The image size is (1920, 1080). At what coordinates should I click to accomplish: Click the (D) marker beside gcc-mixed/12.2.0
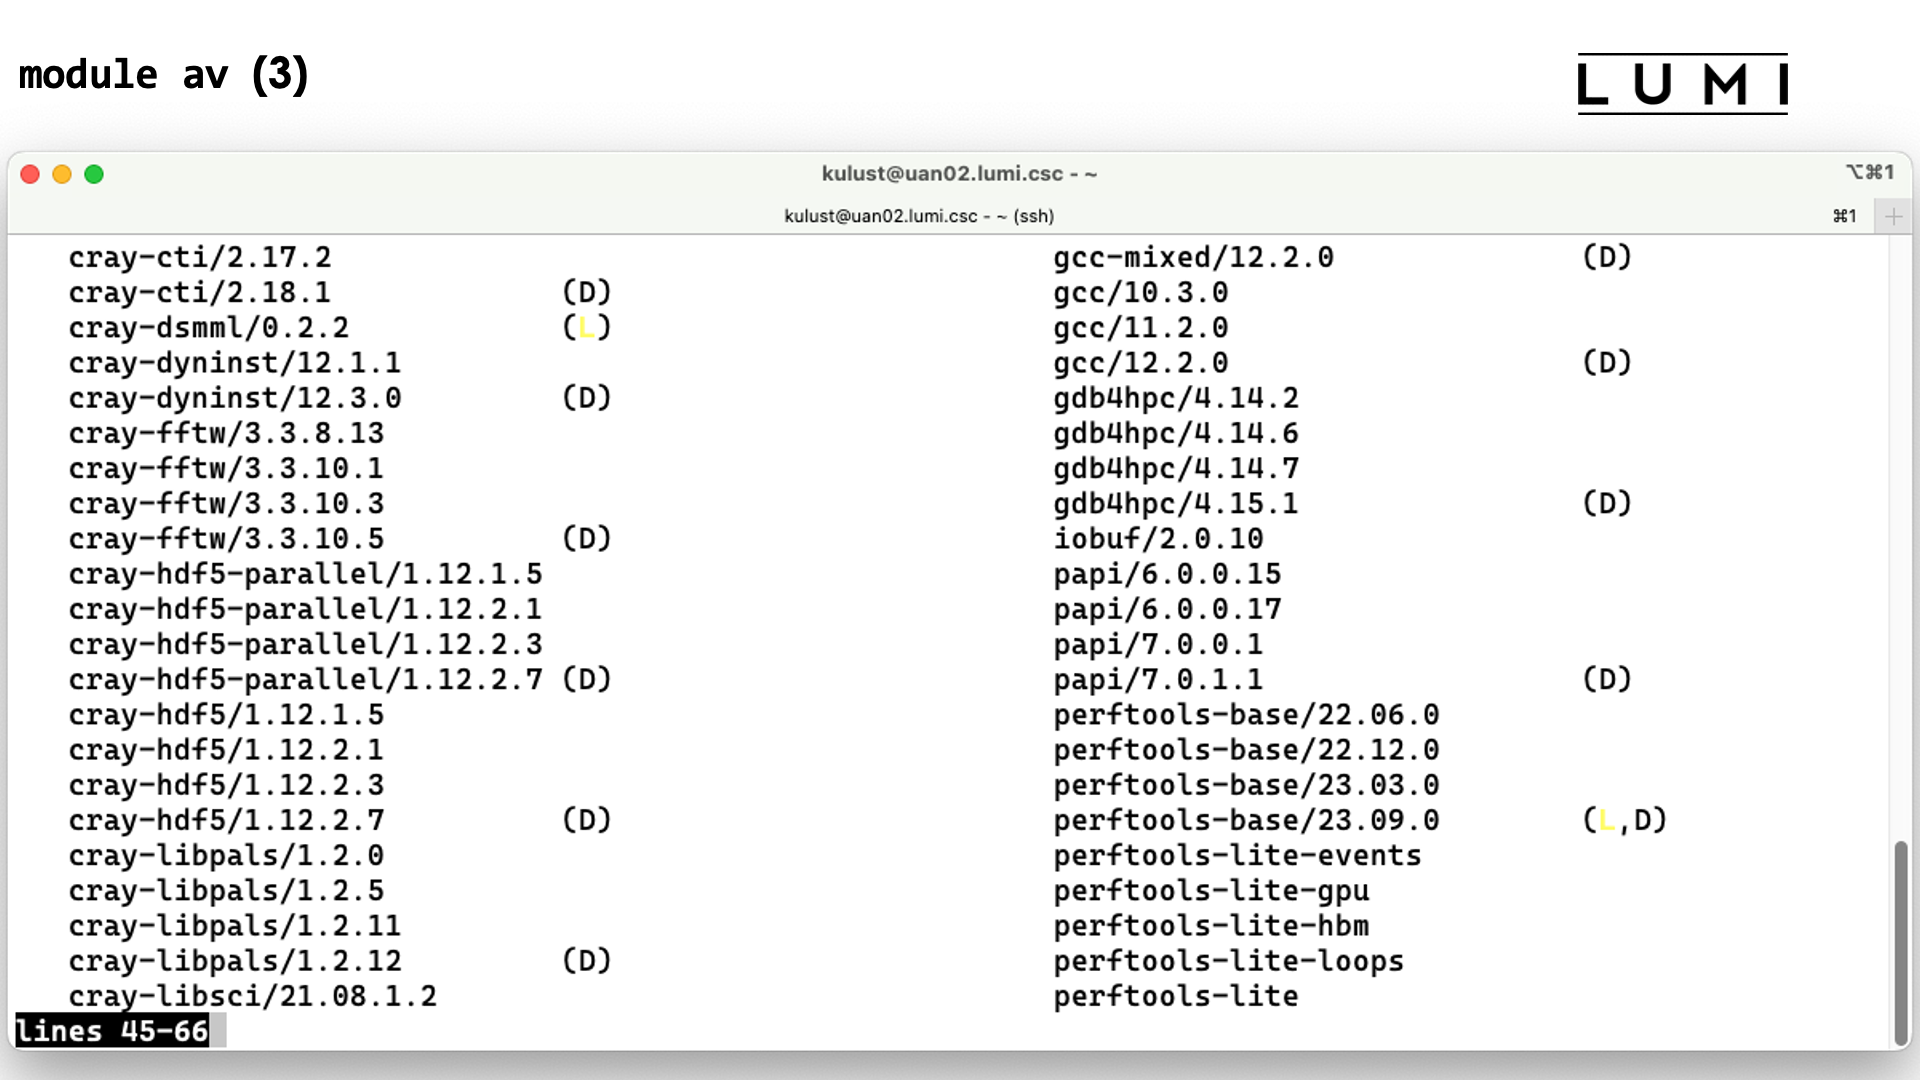pos(1607,258)
